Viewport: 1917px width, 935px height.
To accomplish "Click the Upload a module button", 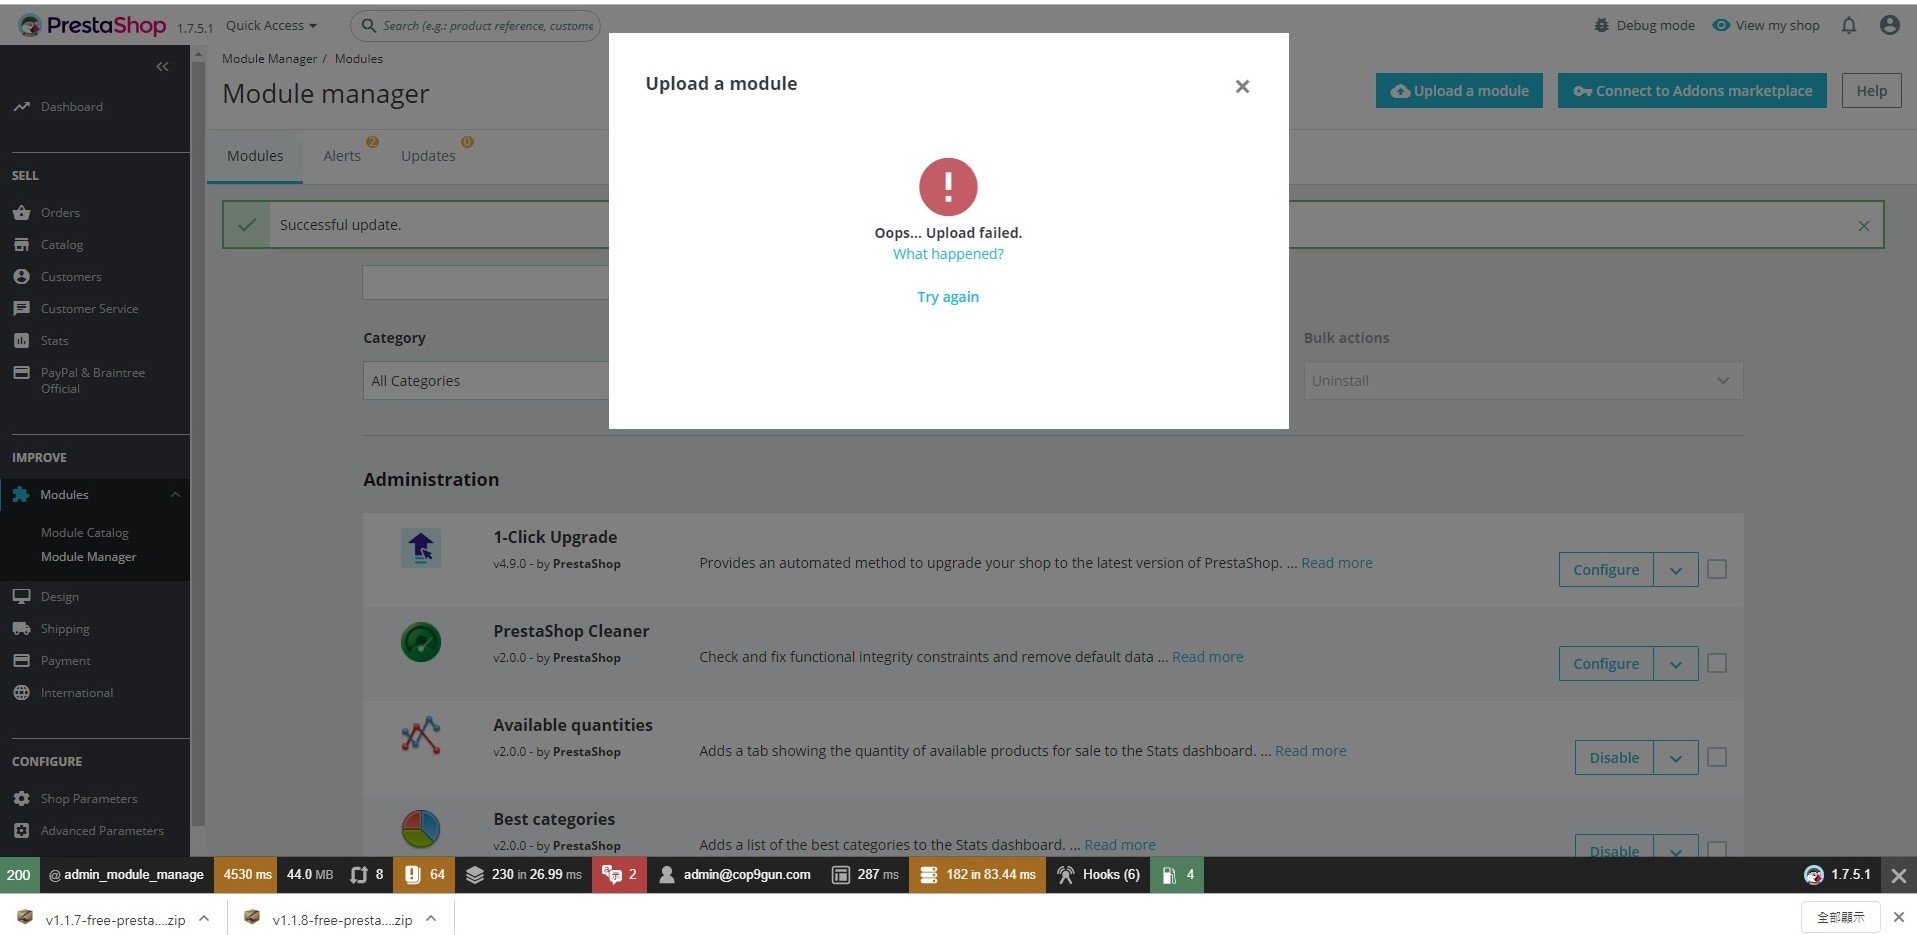I will click(1459, 91).
